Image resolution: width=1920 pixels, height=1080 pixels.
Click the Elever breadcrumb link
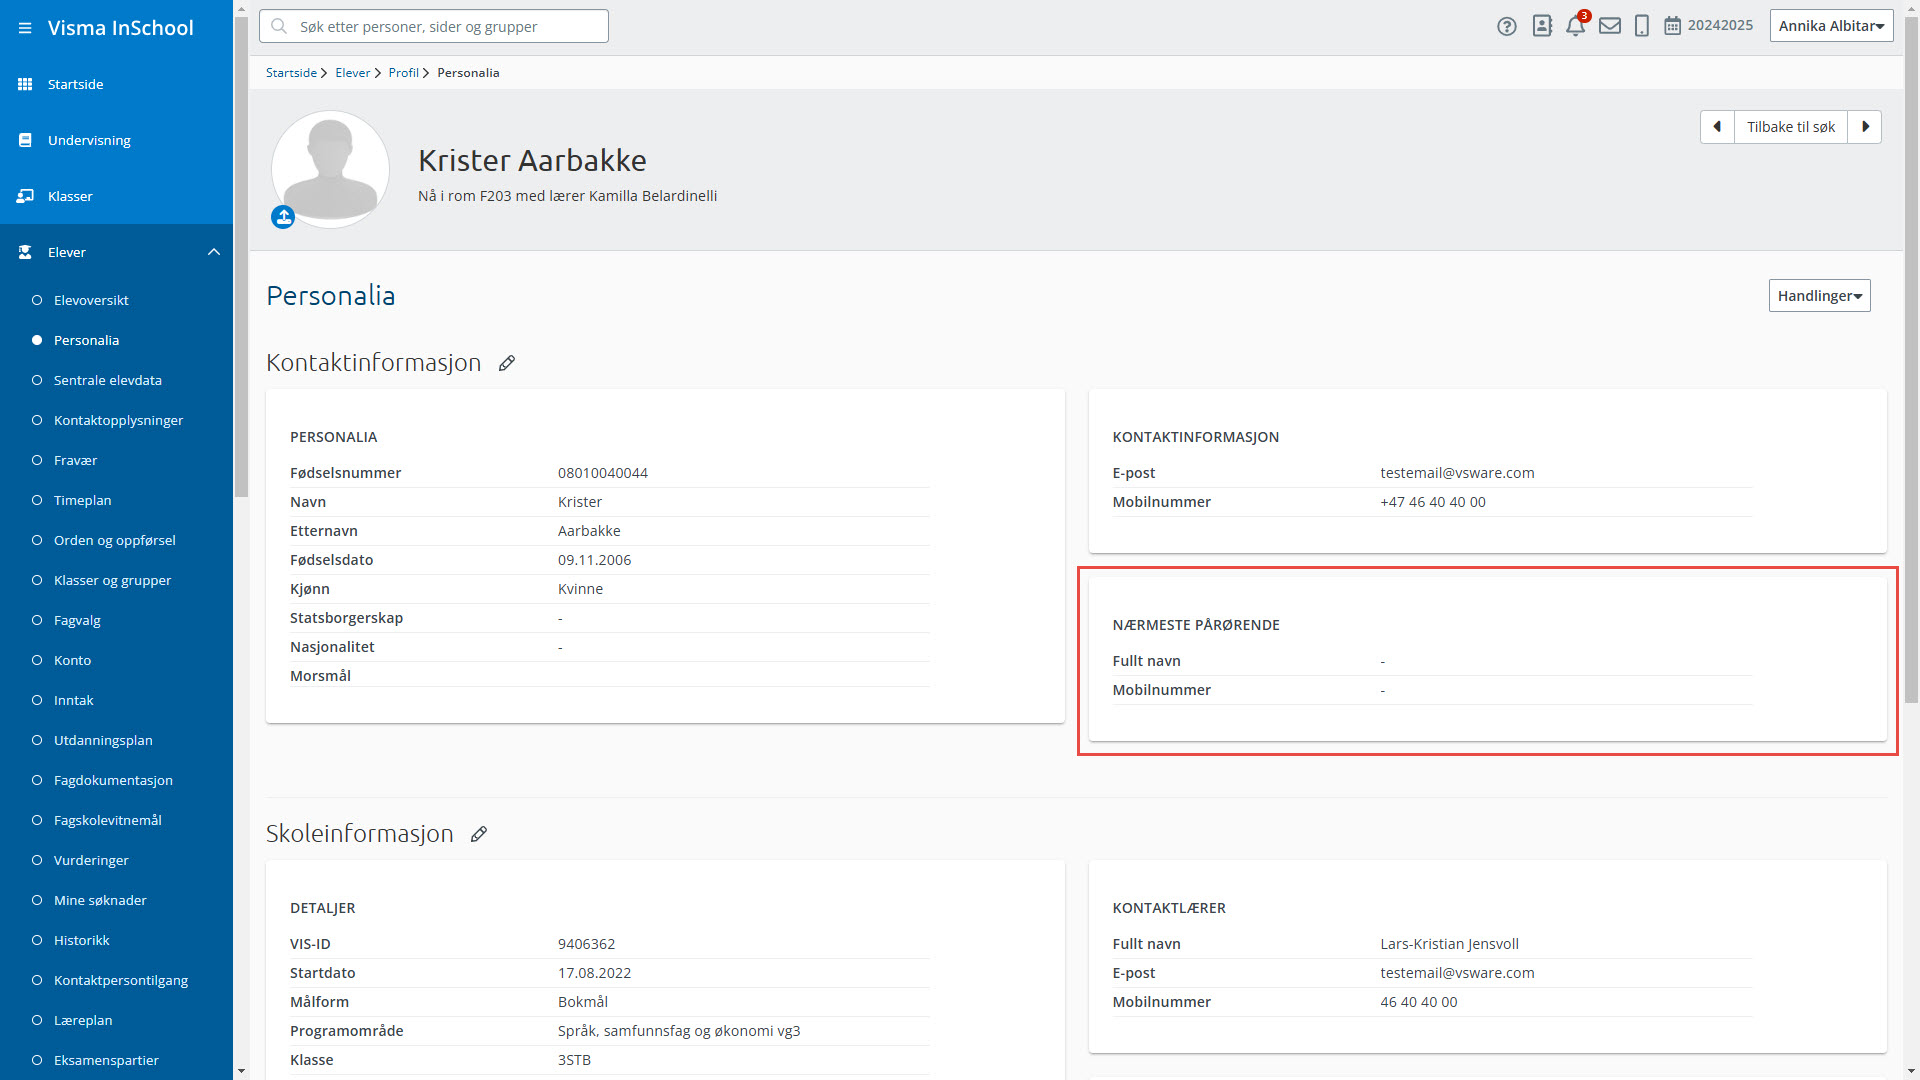click(x=352, y=73)
